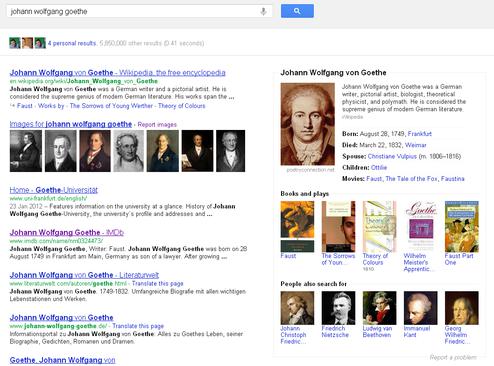Open the Ottilie children link
Screen dimensions: 494x366
pos(379,168)
